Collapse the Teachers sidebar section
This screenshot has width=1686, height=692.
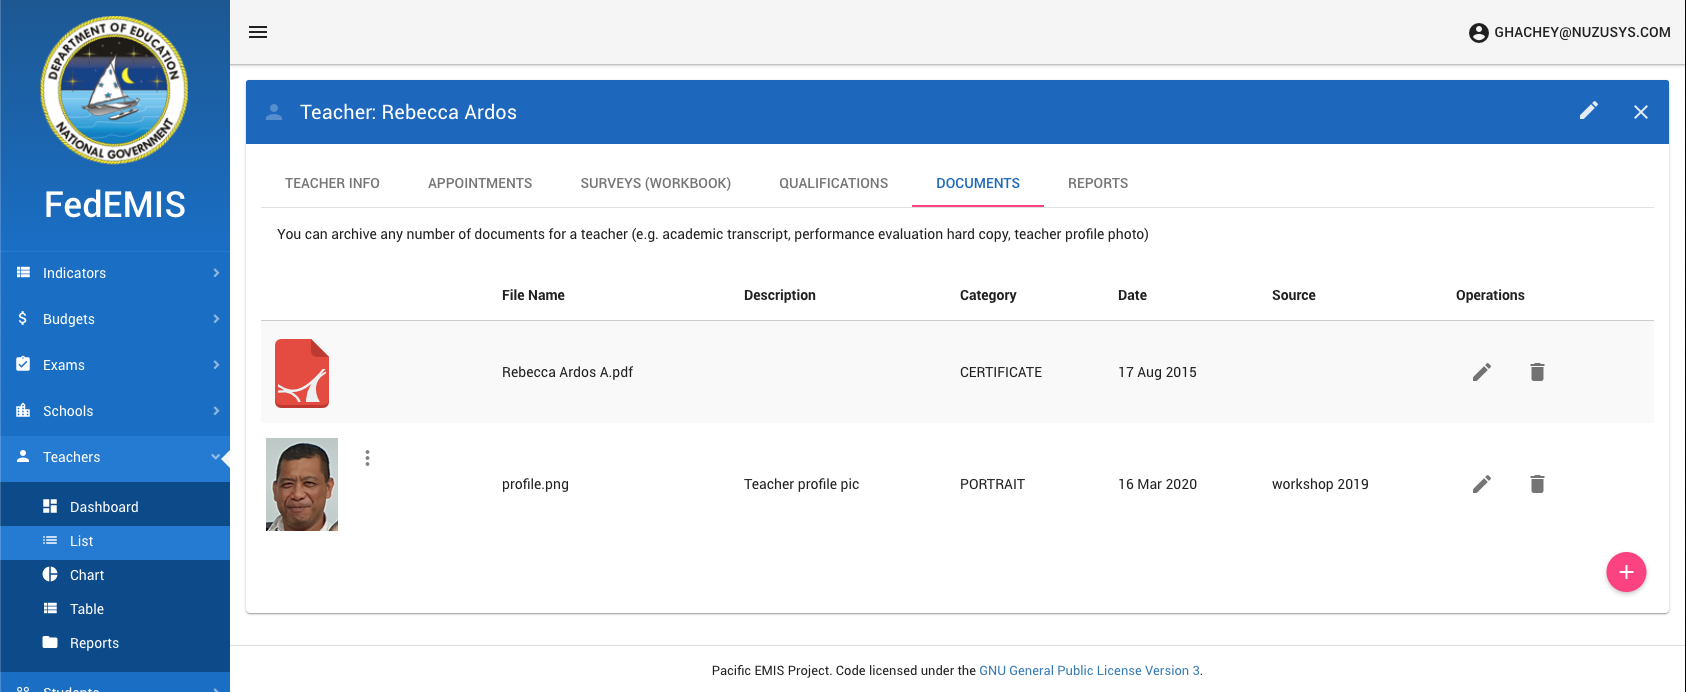point(115,457)
